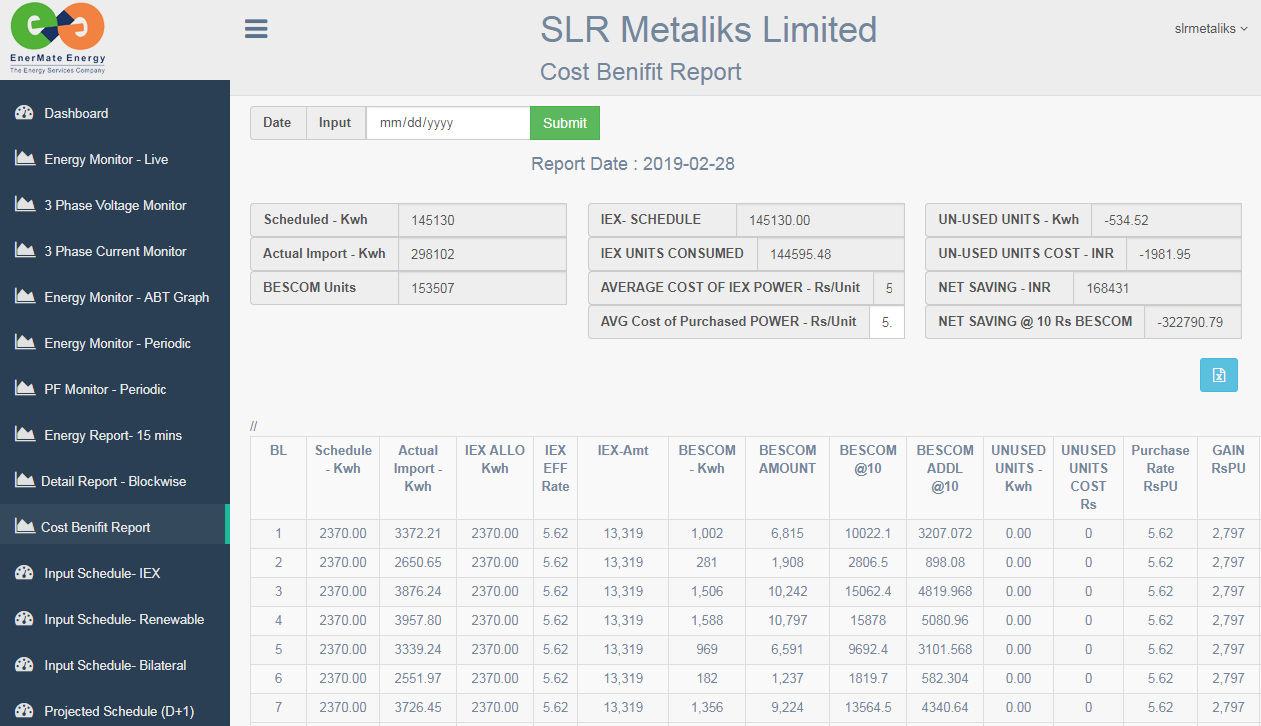Click the Input Schedule- IEX gauge icon
This screenshot has width=1261, height=726.
tap(25, 573)
